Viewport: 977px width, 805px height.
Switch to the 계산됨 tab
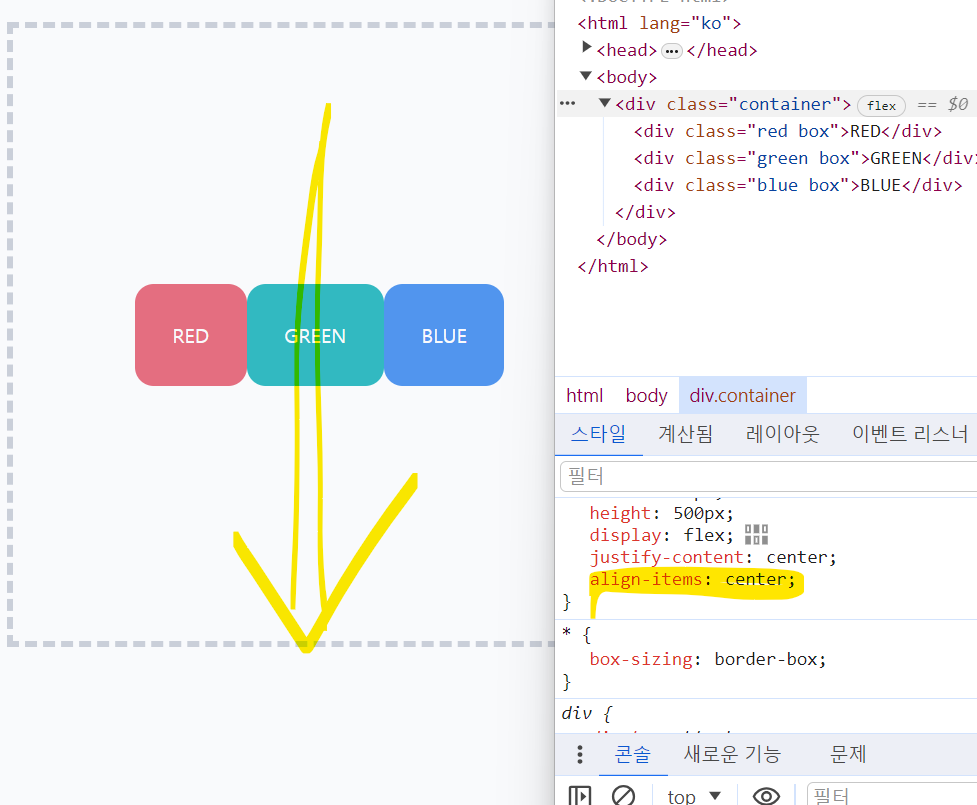click(685, 434)
